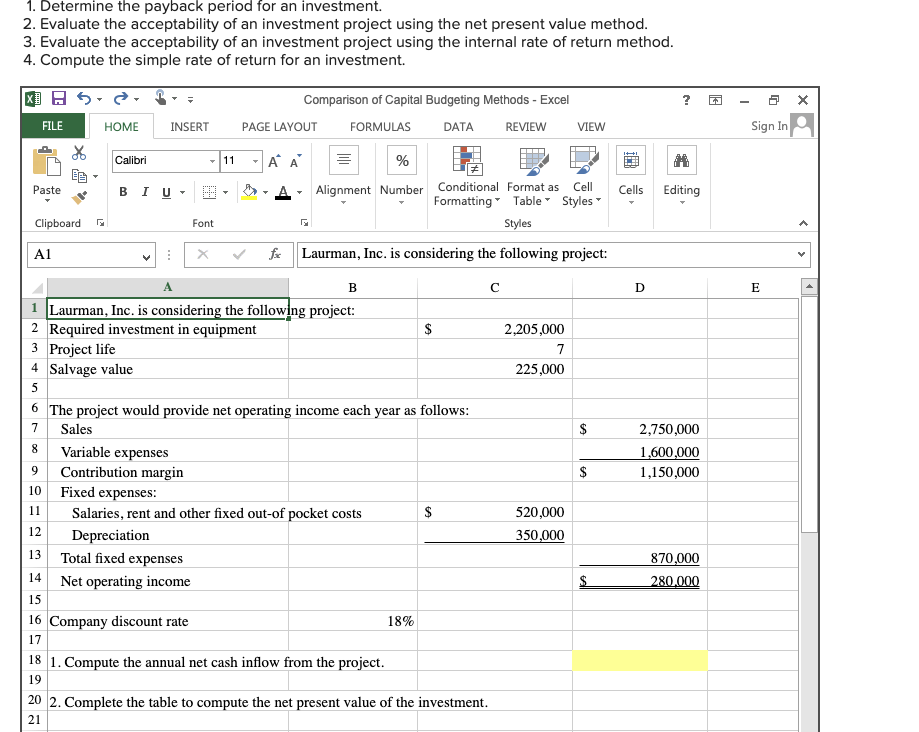Click the cell with 2,205,000 investment
The height and width of the screenshot is (732, 919).
495,329
